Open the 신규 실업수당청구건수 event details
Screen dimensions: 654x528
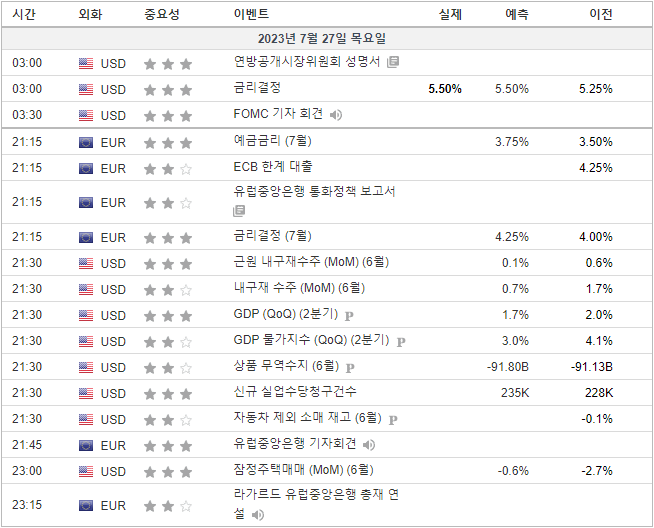[294, 392]
